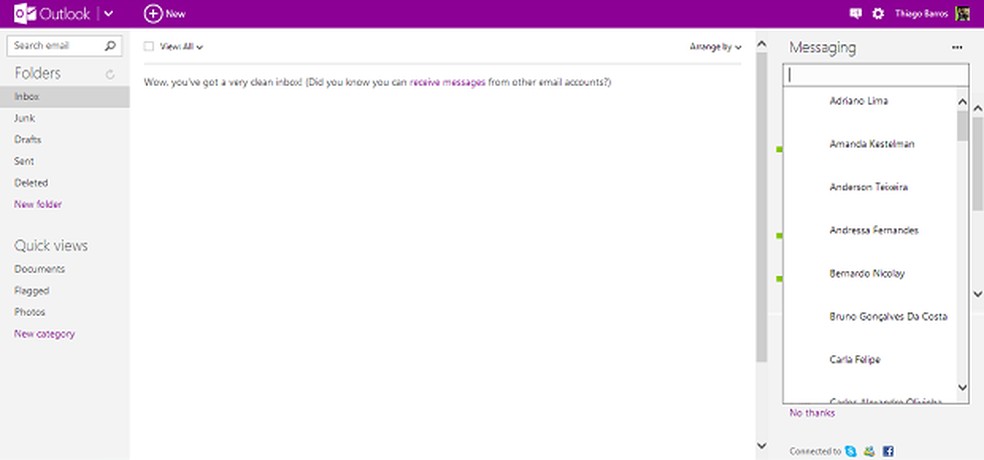Click the search magnifier icon

click(x=110, y=45)
